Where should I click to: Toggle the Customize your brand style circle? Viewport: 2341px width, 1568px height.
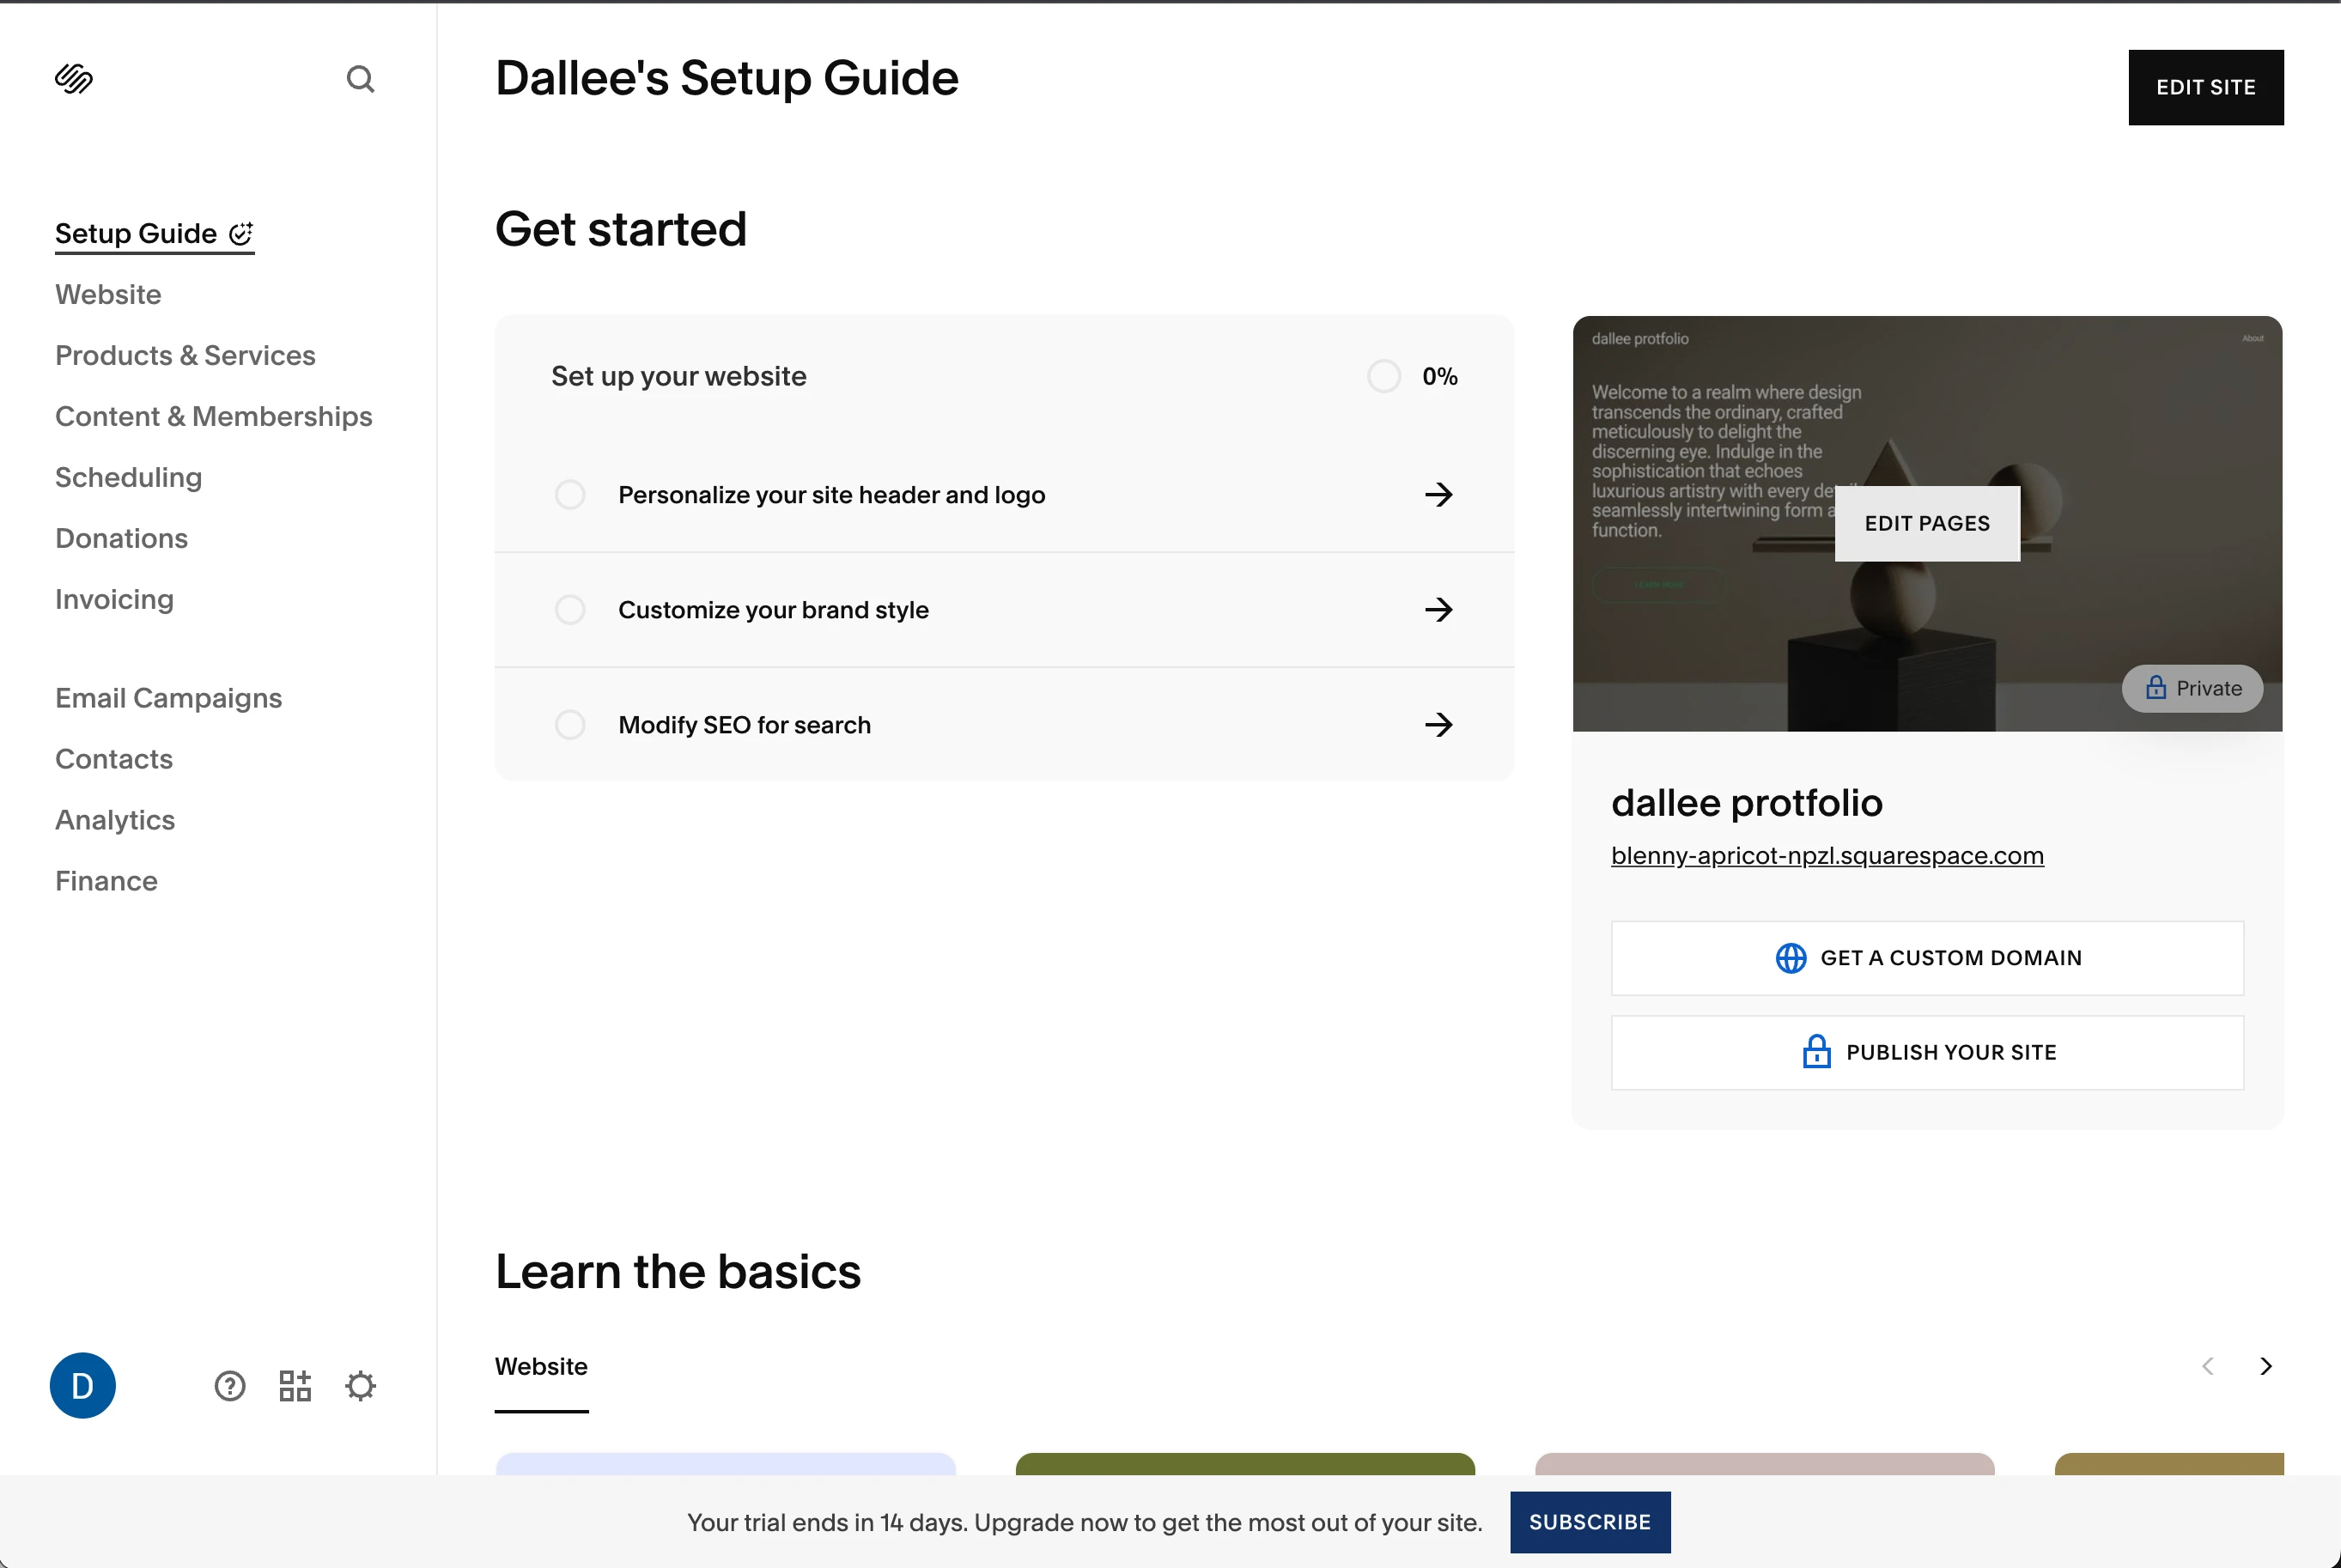click(570, 610)
